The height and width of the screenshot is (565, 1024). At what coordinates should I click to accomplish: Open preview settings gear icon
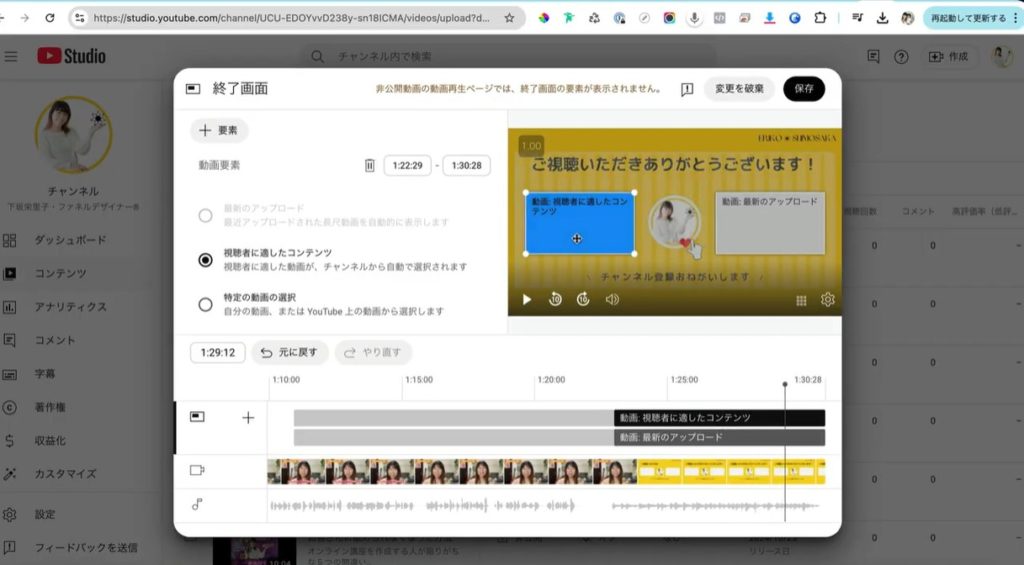[828, 299]
